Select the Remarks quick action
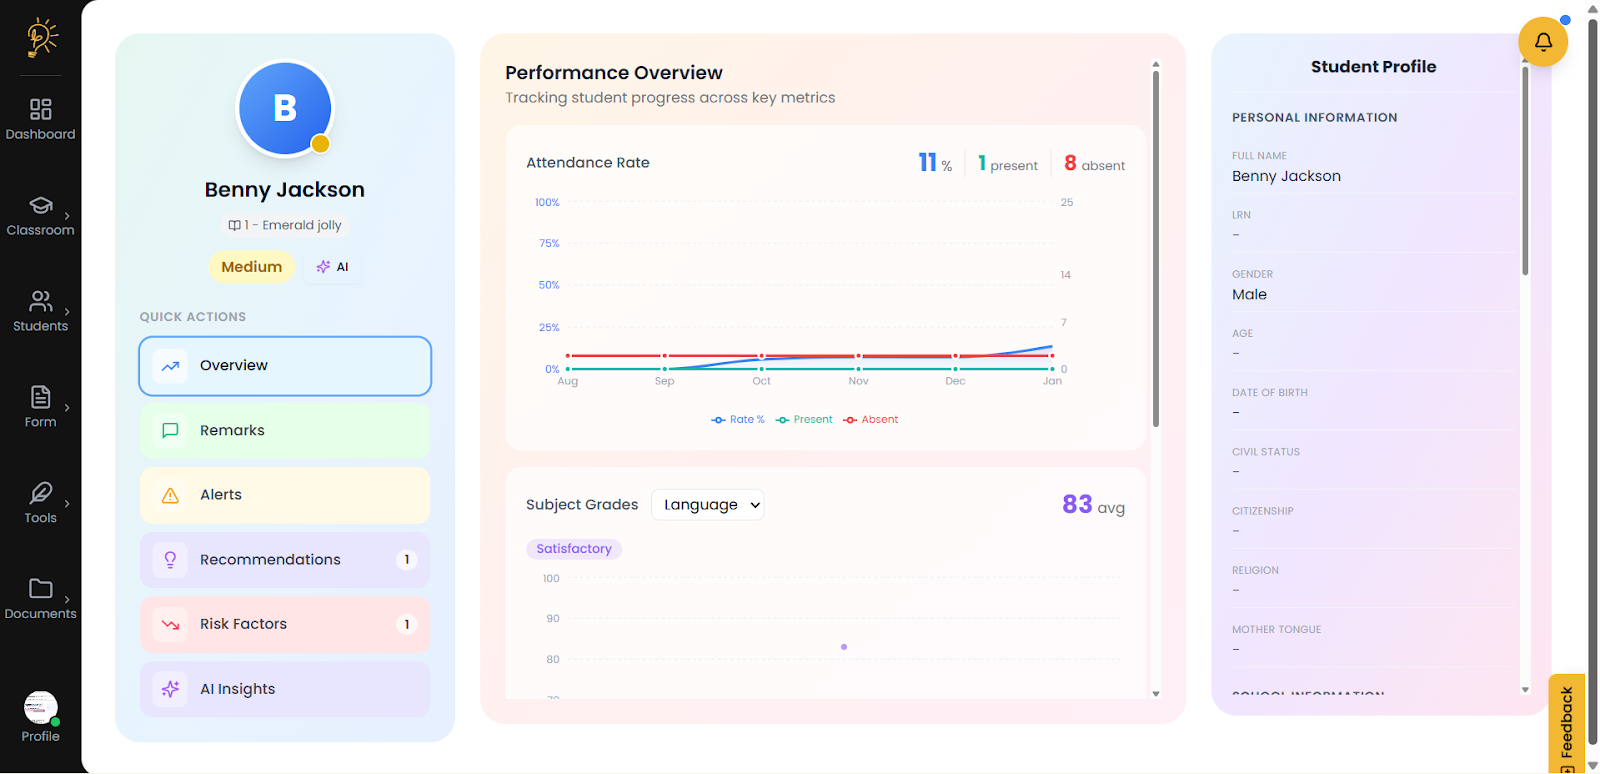This screenshot has height=774, width=1600. (x=285, y=431)
